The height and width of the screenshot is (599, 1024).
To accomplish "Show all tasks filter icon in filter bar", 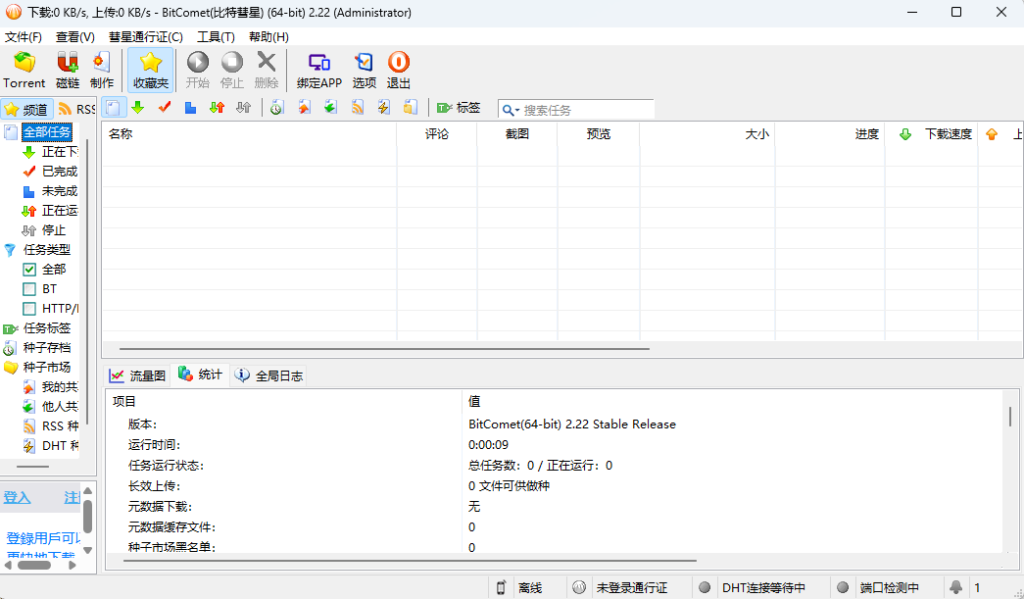I will (x=113, y=108).
